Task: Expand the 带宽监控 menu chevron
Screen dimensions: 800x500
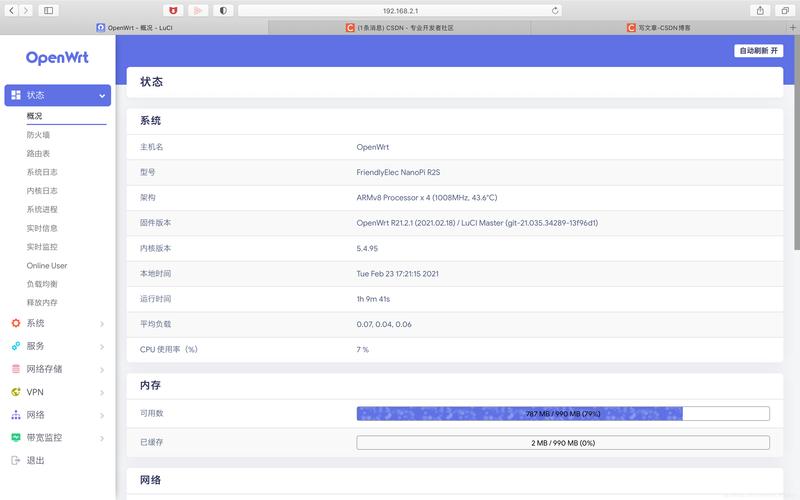Action: pyautogui.click(x=102, y=438)
